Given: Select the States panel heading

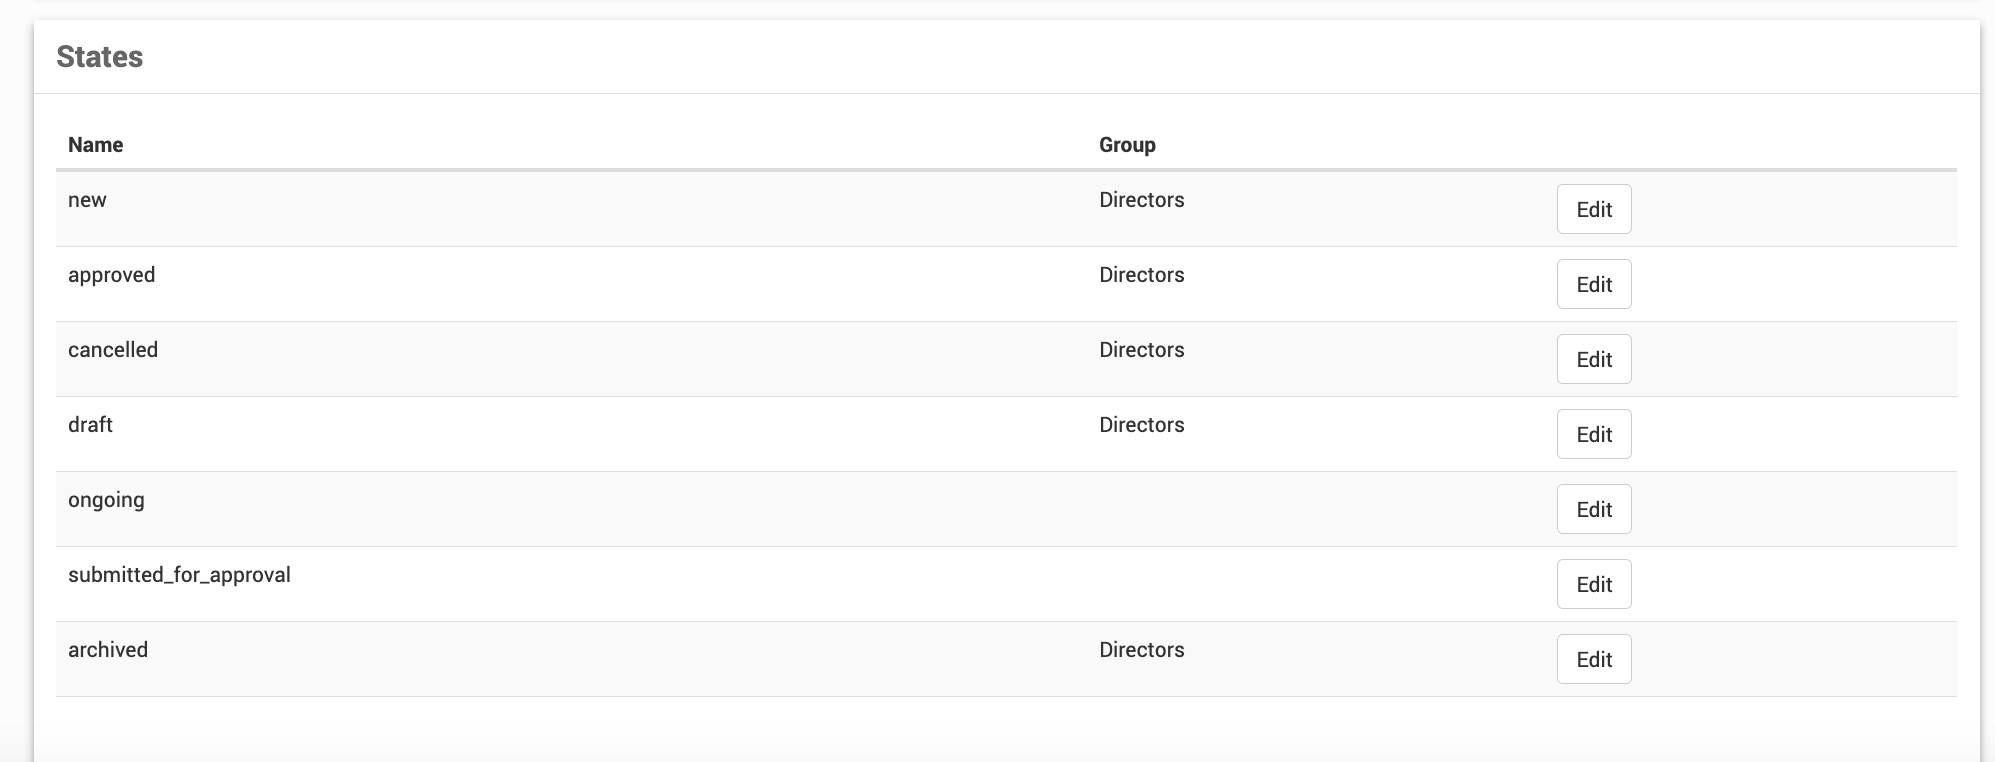Looking at the screenshot, I should (x=99, y=57).
